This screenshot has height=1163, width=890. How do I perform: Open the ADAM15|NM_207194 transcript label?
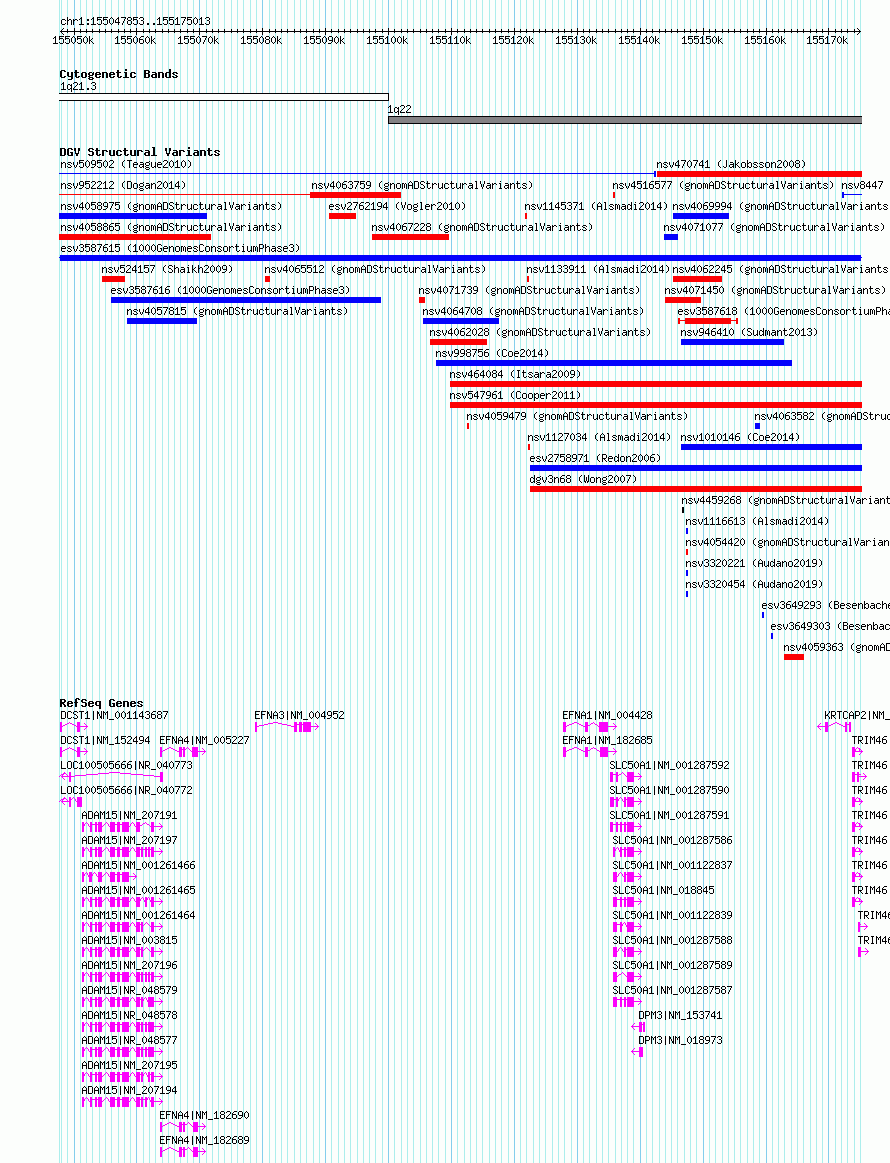coord(130,1090)
